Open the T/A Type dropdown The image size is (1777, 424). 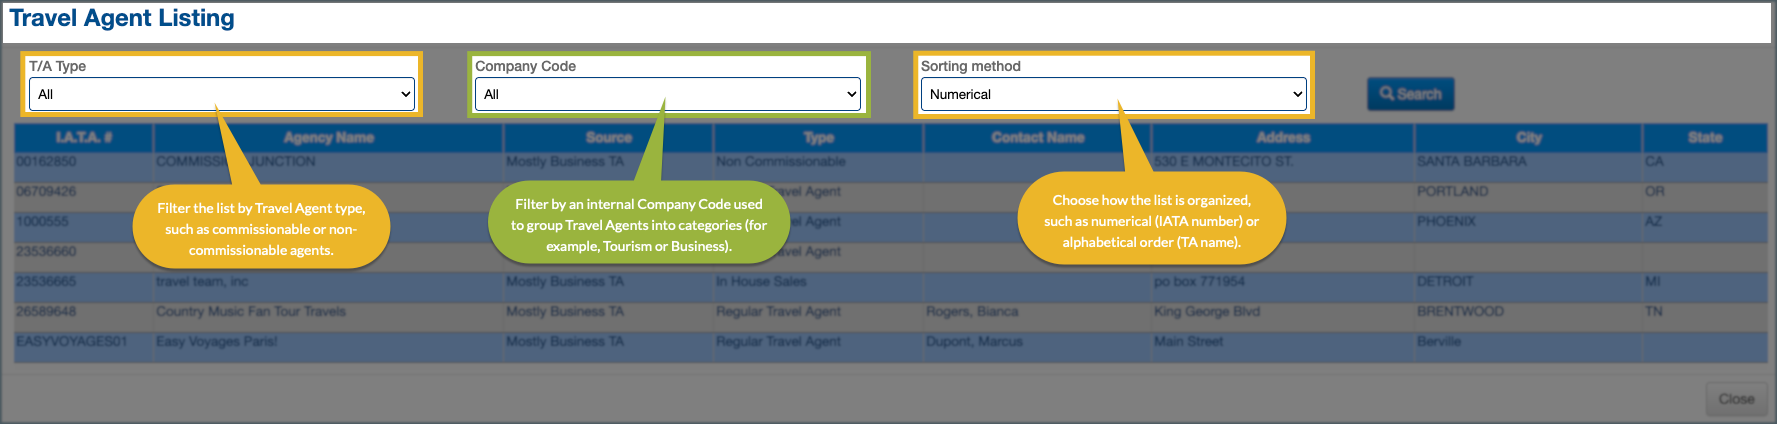click(x=222, y=94)
